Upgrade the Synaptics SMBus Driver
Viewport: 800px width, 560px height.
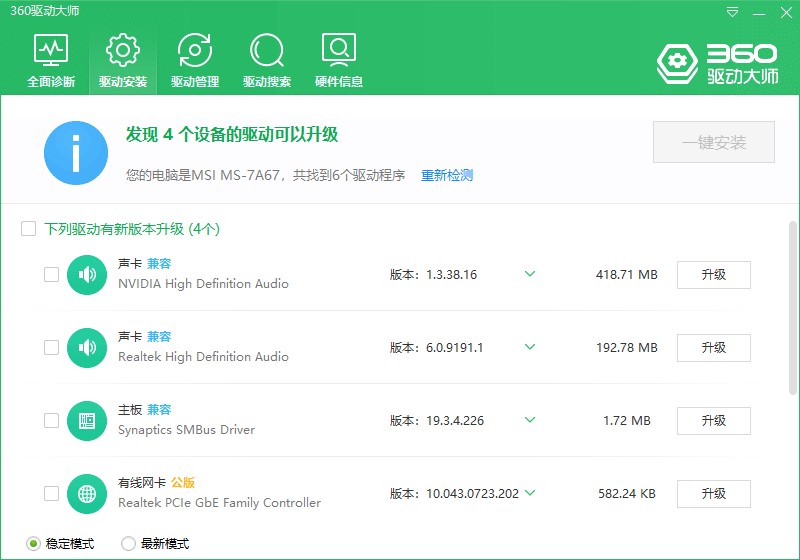point(714,421)
